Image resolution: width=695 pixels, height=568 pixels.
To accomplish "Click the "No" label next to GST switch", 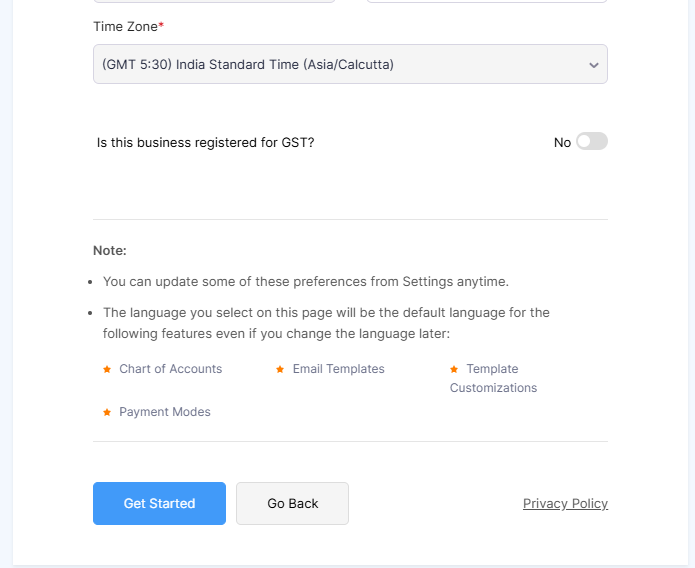I will 562,143.
